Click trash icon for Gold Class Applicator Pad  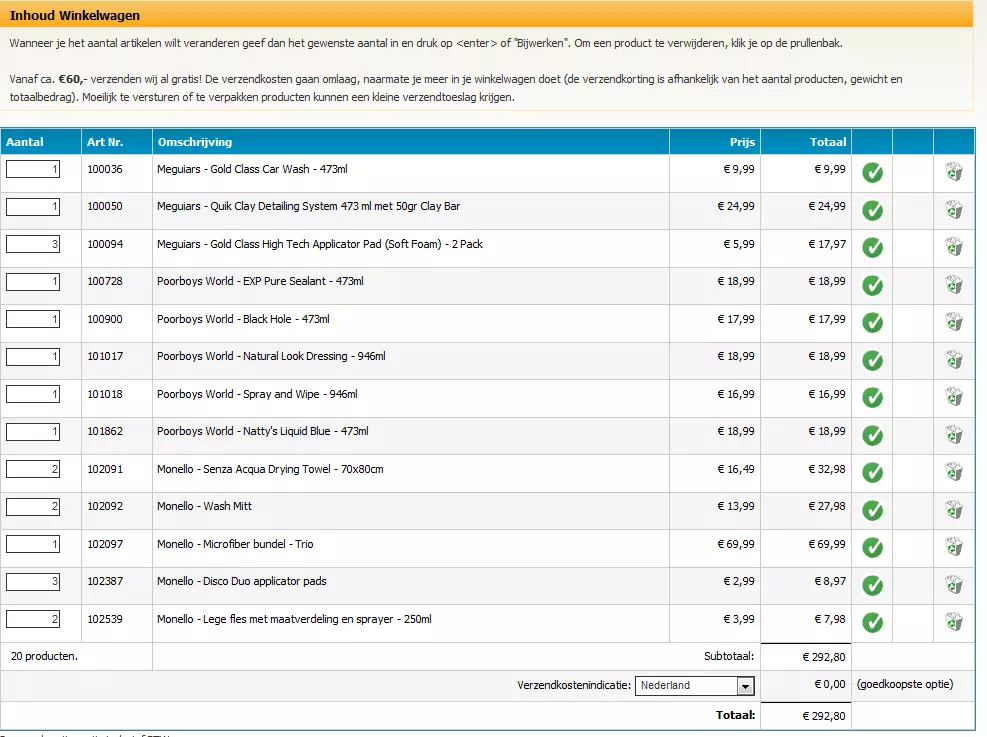[954, 246]
